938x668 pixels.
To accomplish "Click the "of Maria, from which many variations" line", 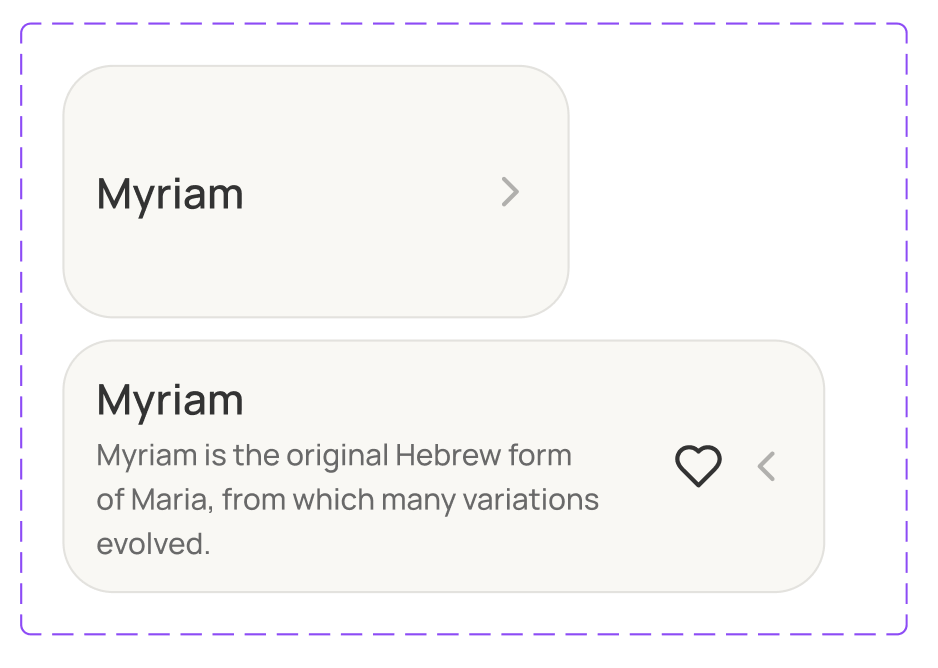I will pos(347,499).
